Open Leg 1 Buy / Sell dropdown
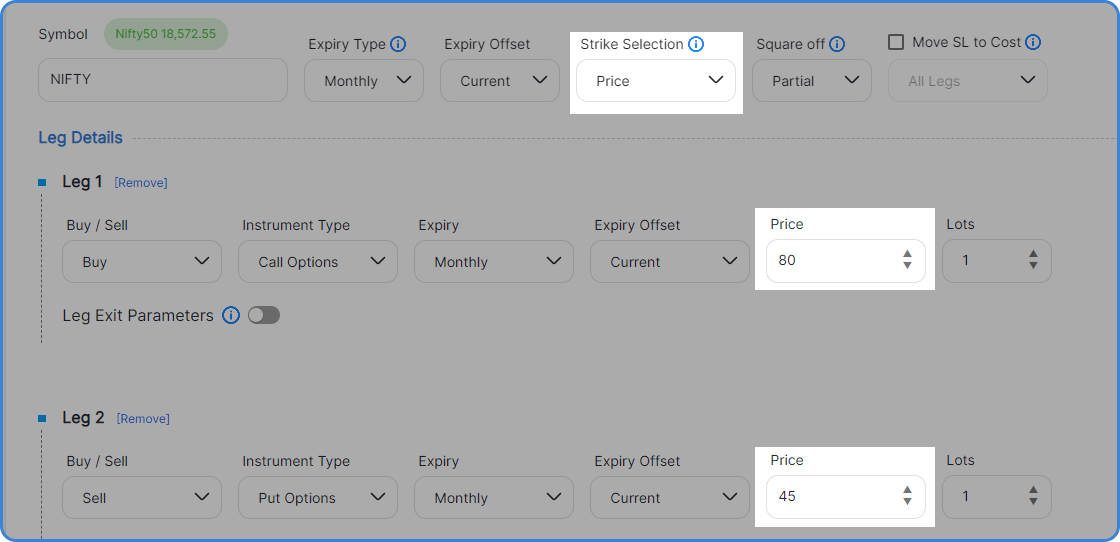 click(142, 261)
